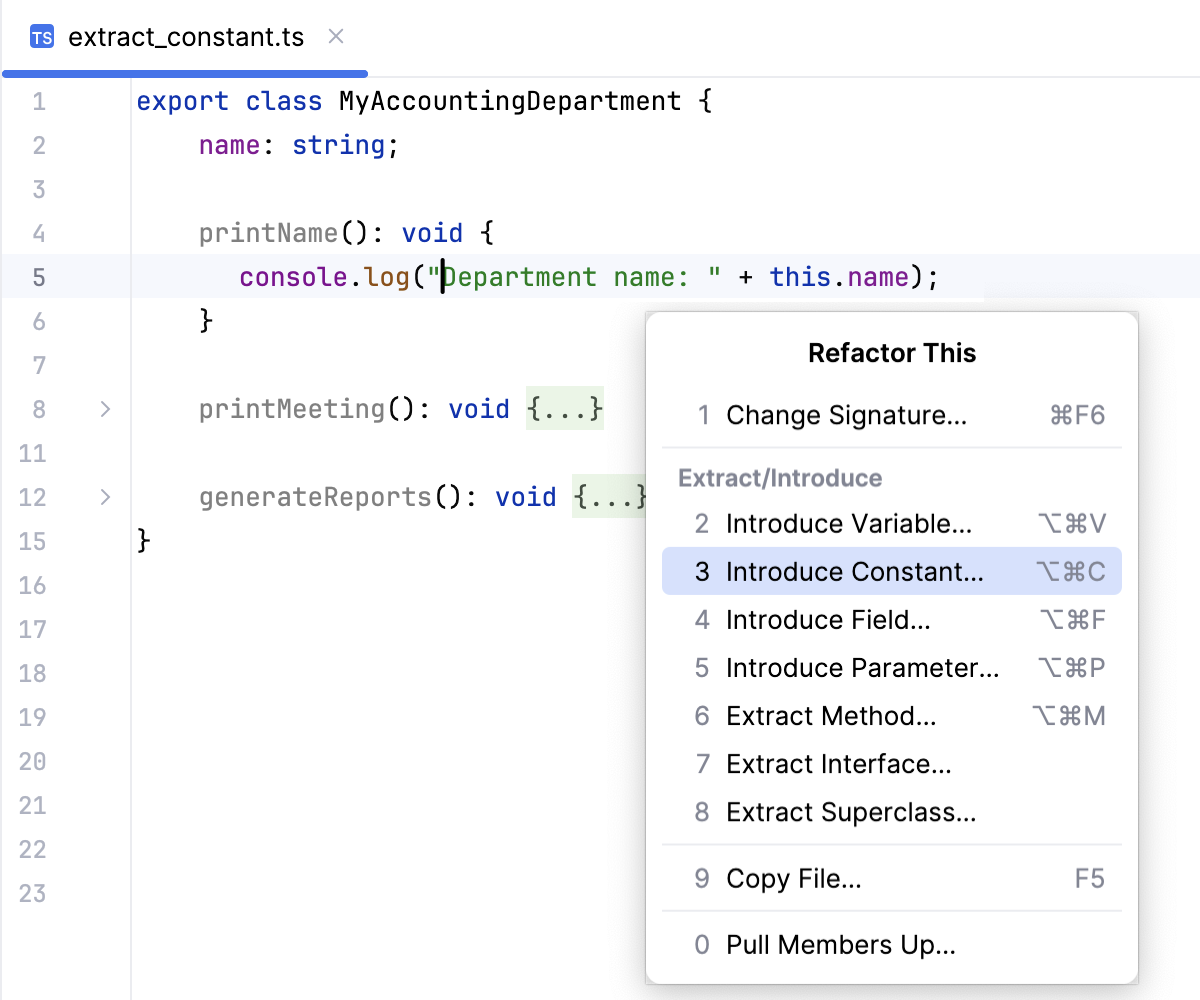Click the fold arrow beside line 12
Viewport: 1200px width, 1000px height.
click(104, 497)
